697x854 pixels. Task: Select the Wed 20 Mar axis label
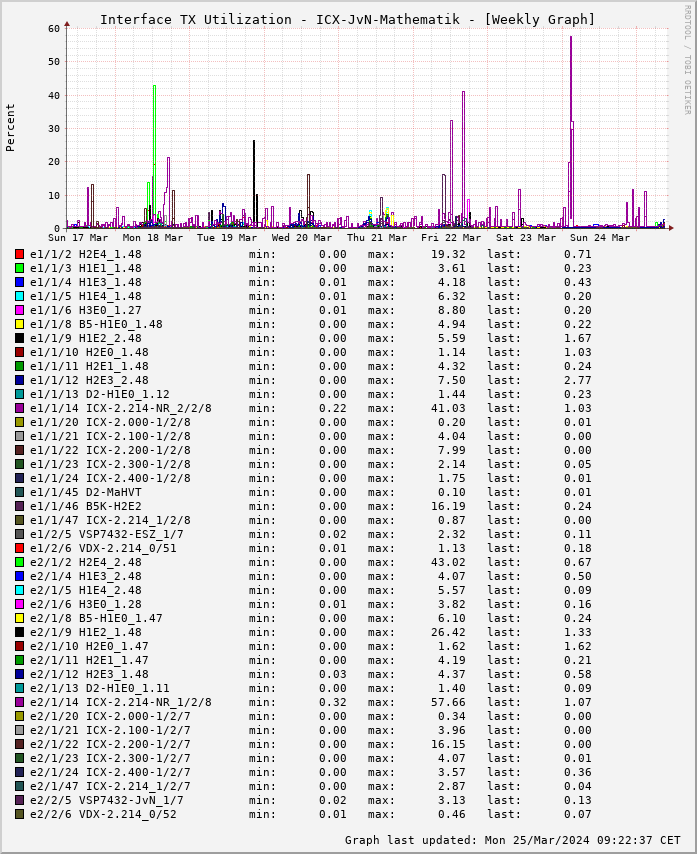coord(301,238)
